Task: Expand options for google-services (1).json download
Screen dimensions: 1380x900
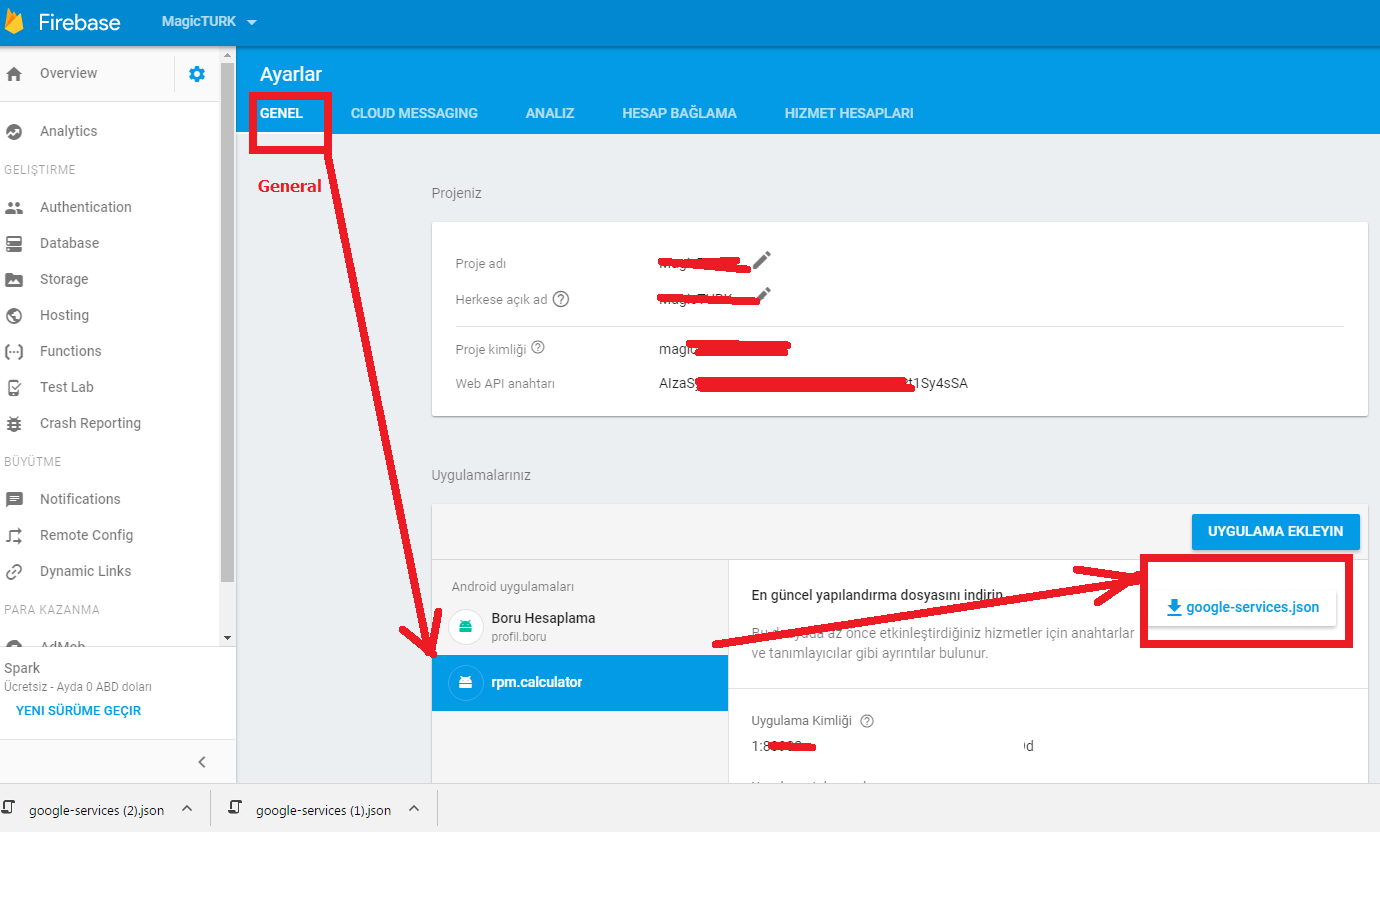Action: 414,809
